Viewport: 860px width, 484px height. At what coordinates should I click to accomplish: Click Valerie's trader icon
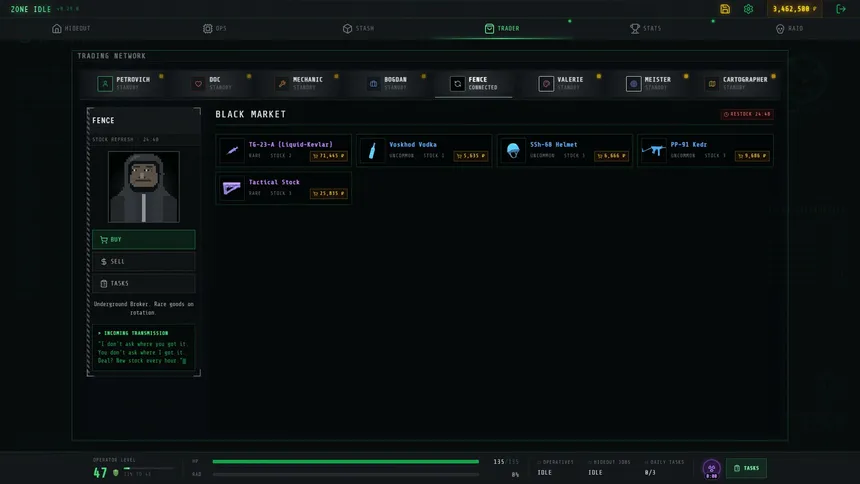[546, 84]
